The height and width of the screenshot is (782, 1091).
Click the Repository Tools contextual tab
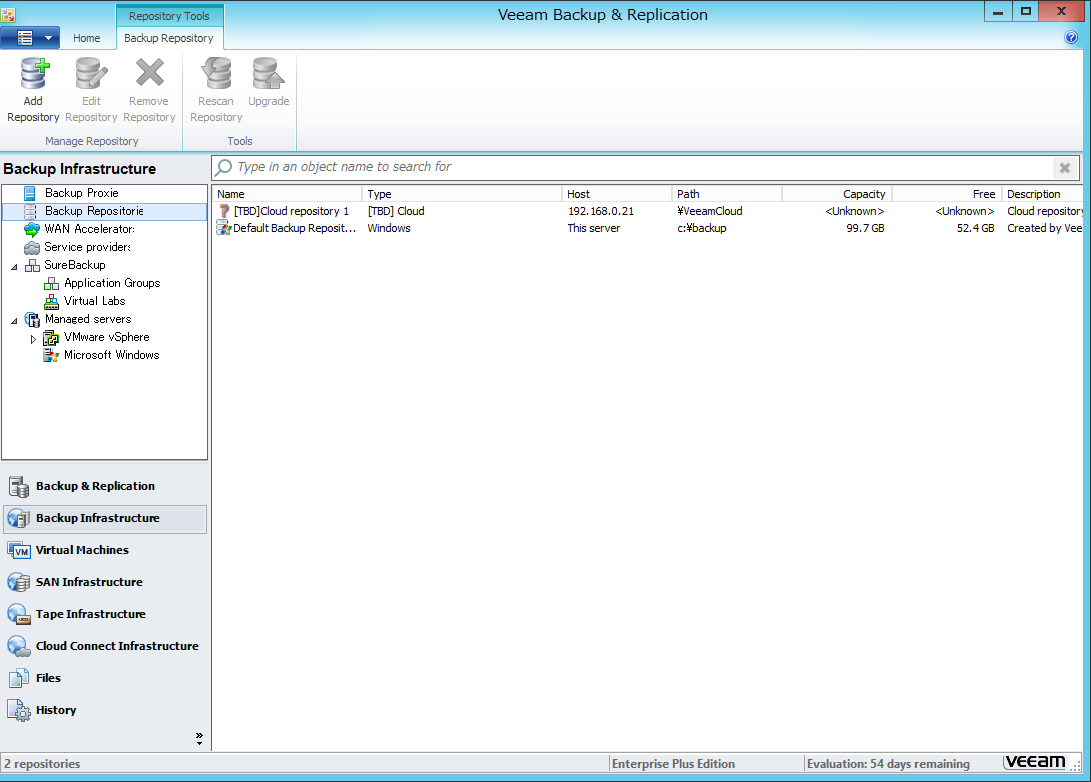[169, 16]
